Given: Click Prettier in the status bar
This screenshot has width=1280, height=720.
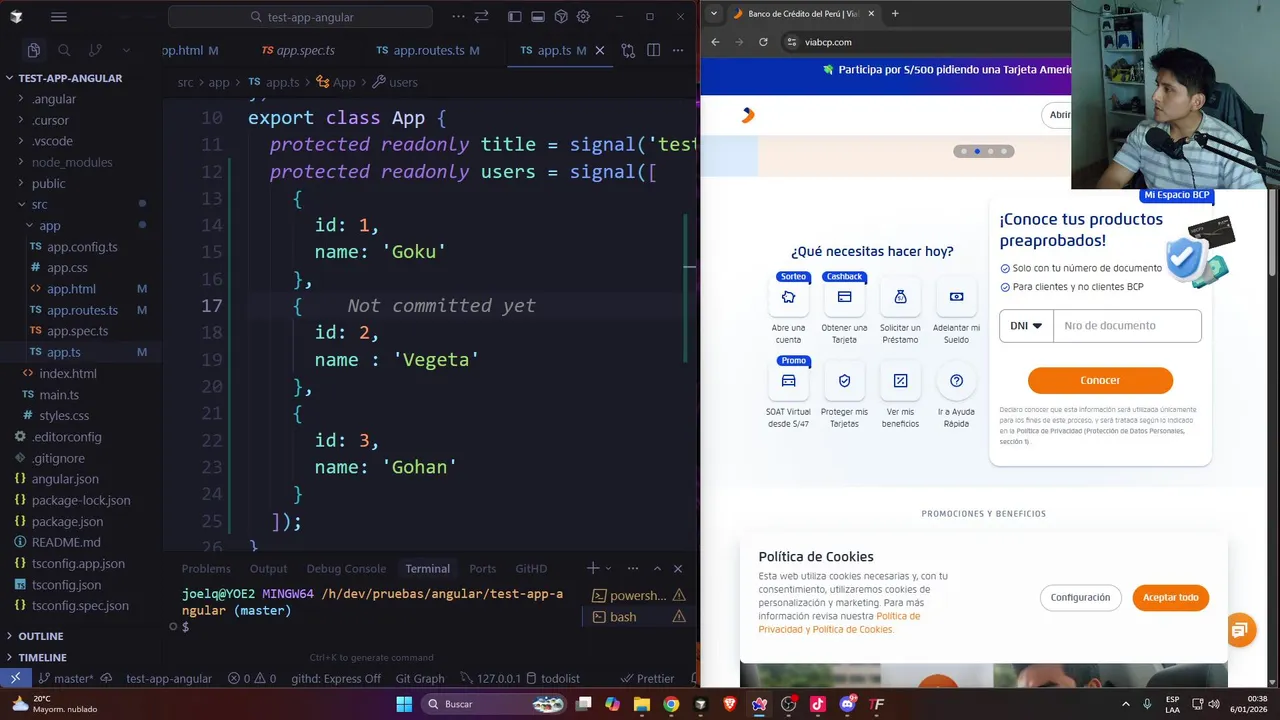Looking at the screenshot, I should click(x=647, y=678).
